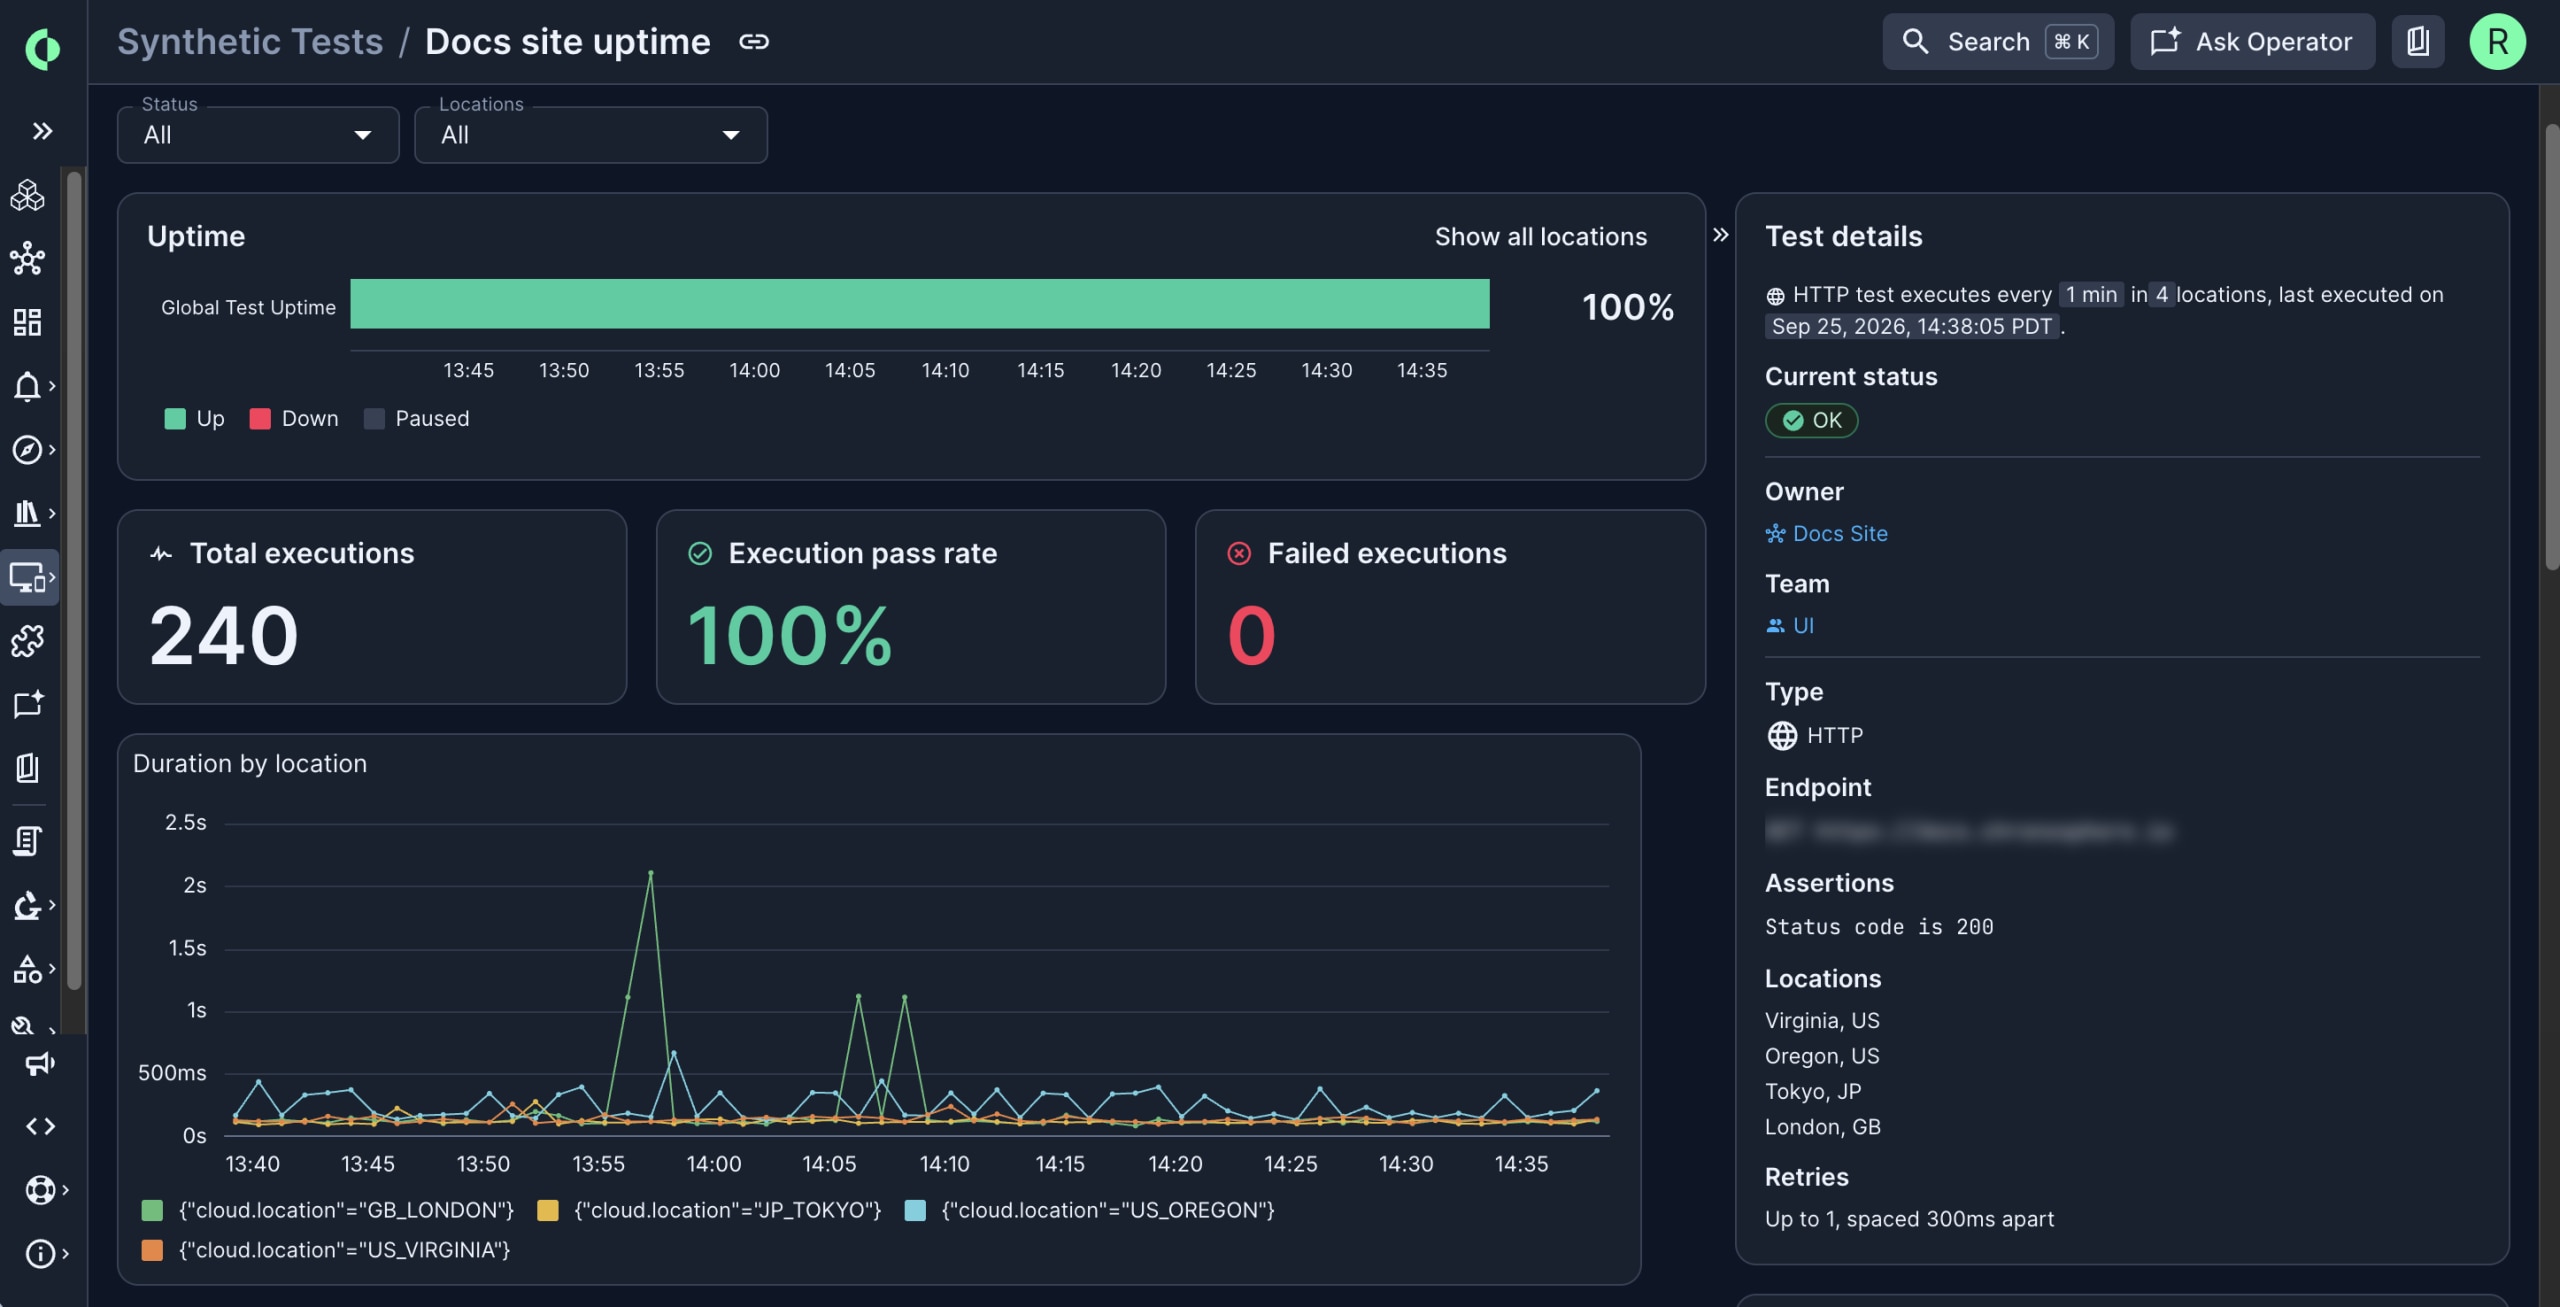Collapse the Test details panel with chevrons
This screenshot has height=1307, width=2560.
click(1720, 235)
